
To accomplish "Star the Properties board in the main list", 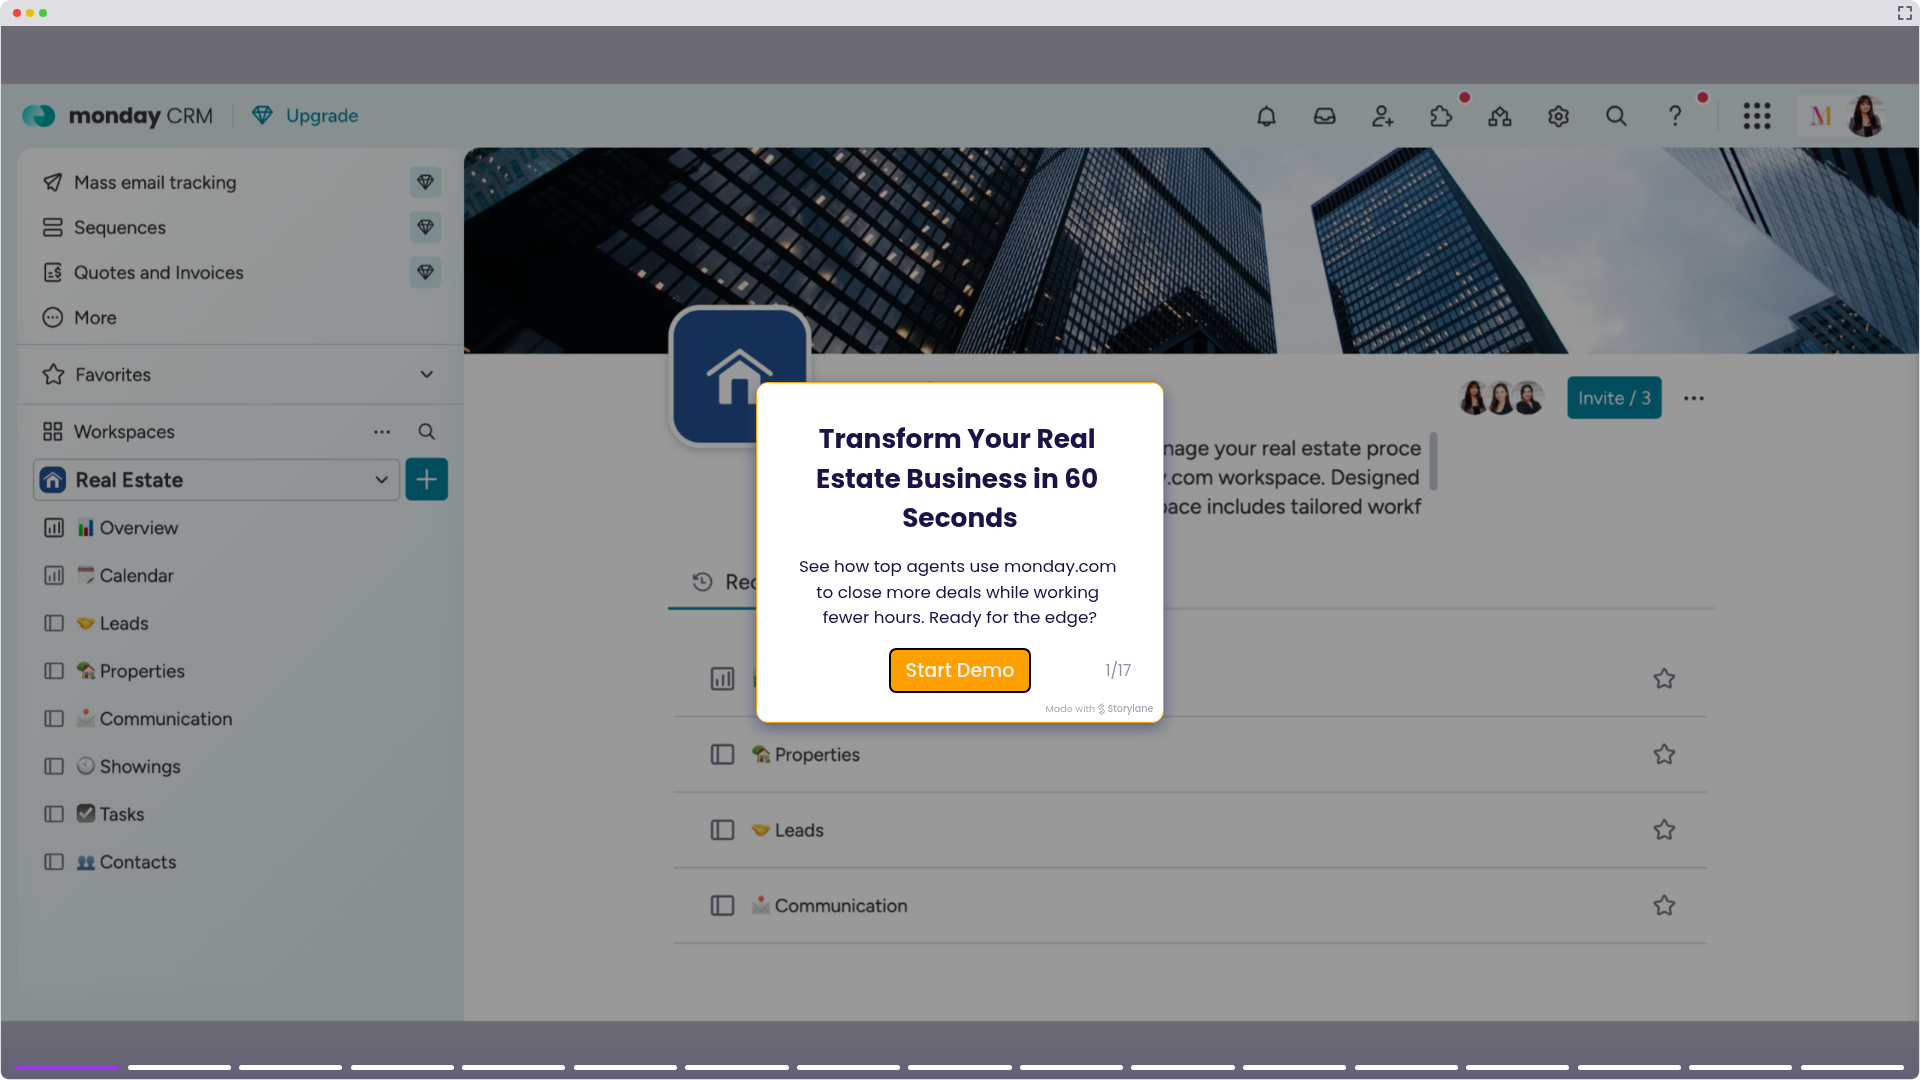I will (1663, 754).
